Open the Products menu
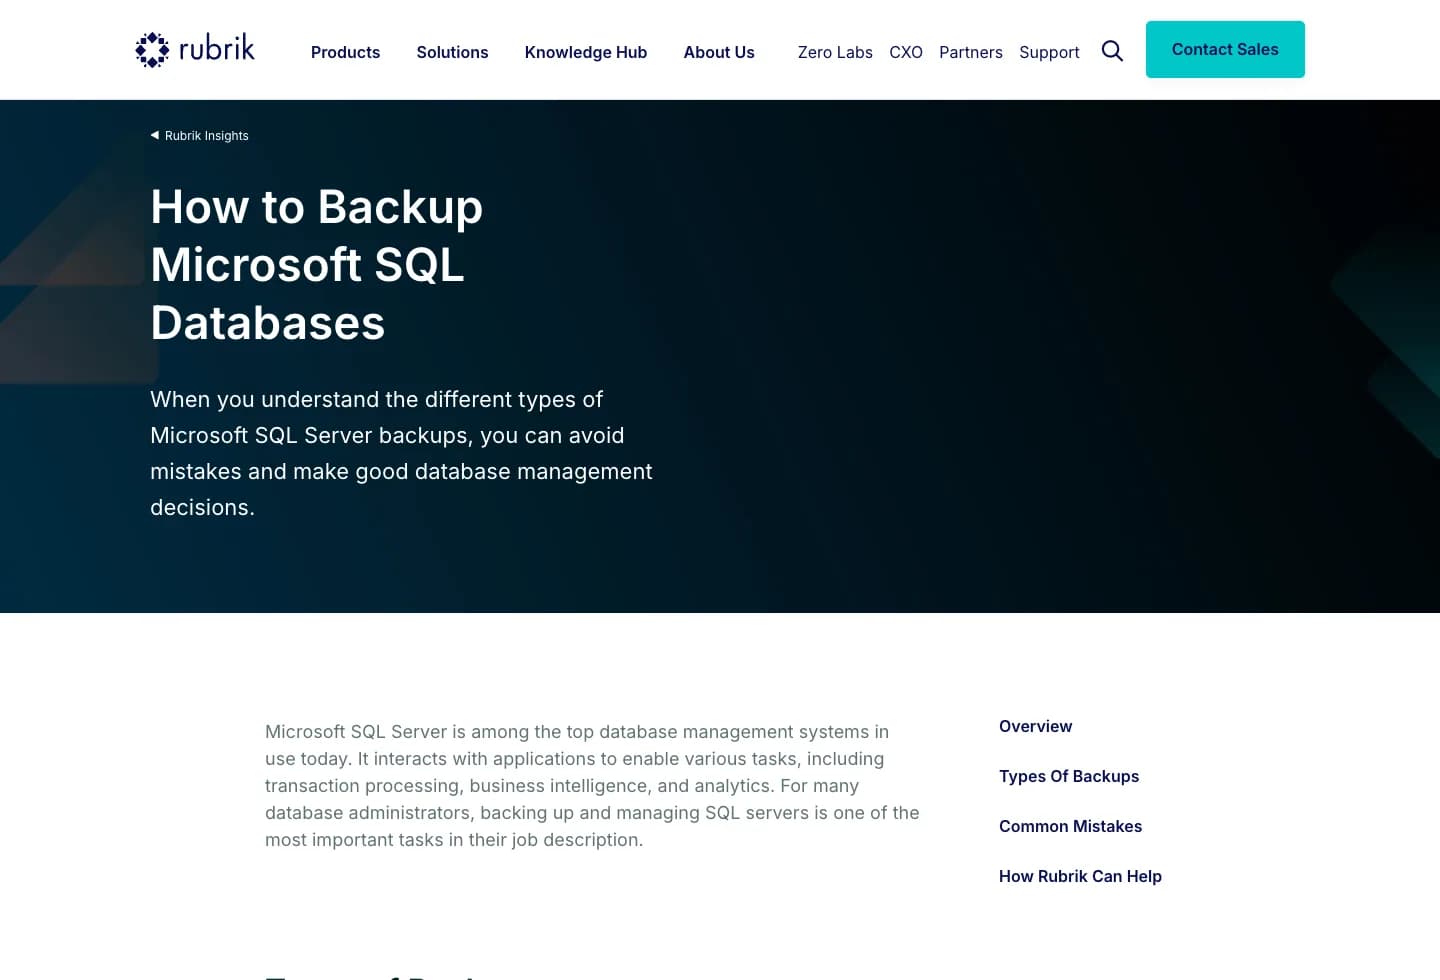The image size is (1440, 980). [x=345, y=52]
